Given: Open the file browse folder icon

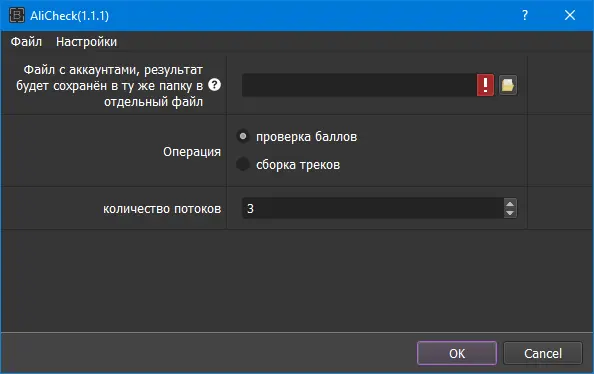Looking at the screenshot, I should pyautogui.click(x=508, y=85).
